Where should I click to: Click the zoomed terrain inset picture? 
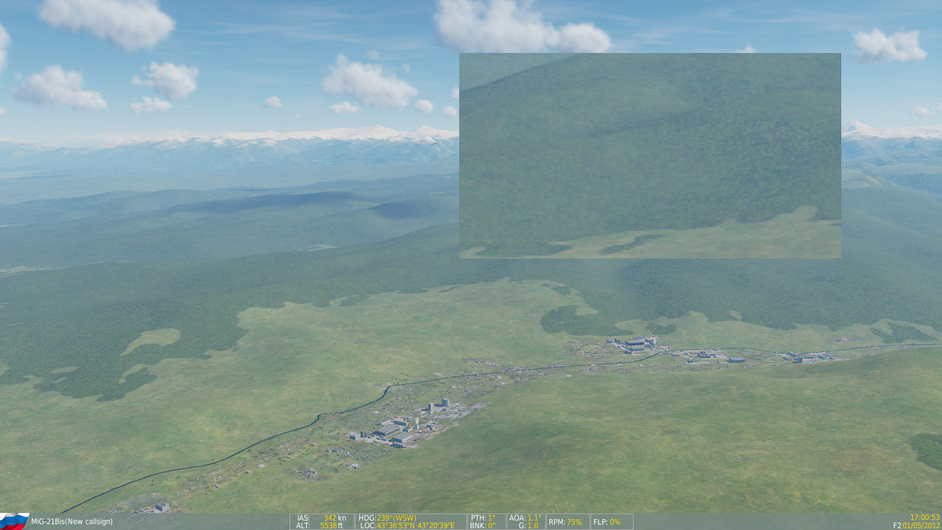tap(650, 156)
